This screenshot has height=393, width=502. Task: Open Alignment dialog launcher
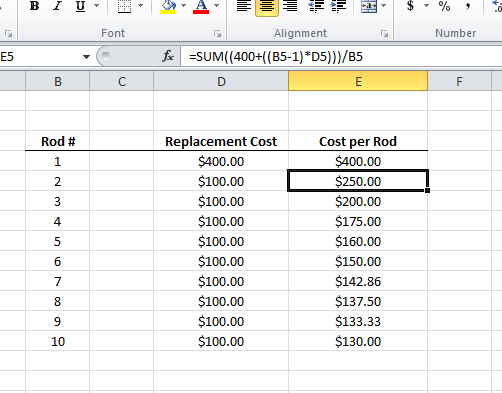tap(384, 34)
